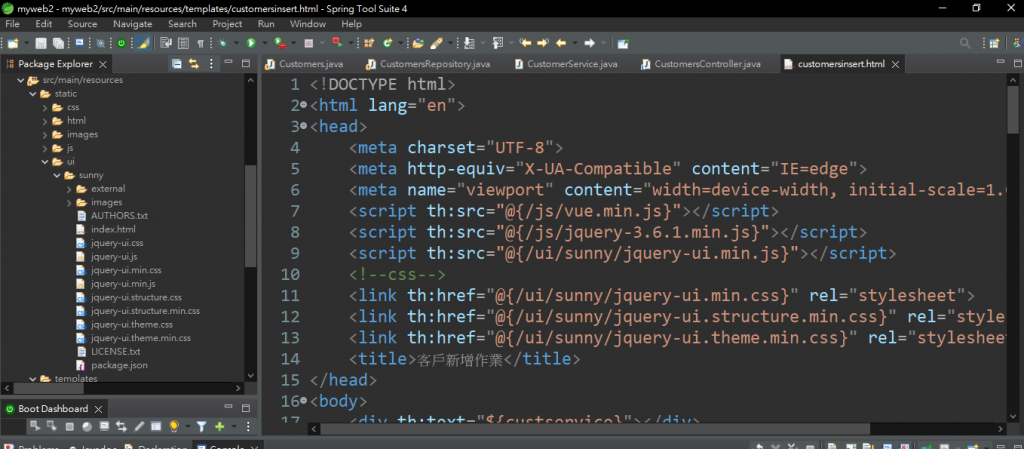1024x449 pixels.
Task: Expand the css folder
Action: point(44,107)
